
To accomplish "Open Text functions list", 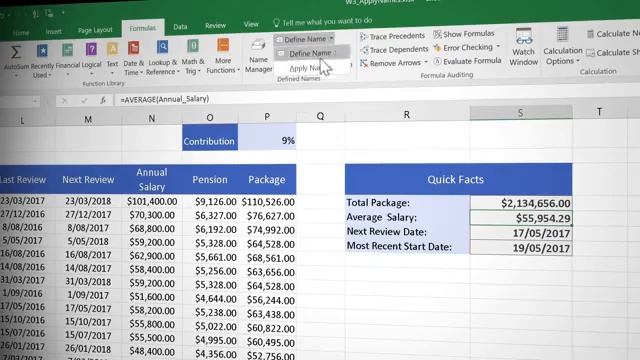I will point(112,58).
